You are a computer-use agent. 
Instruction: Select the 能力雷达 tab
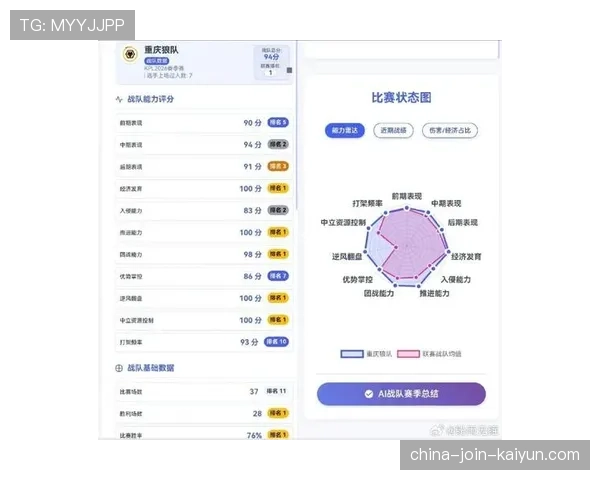coord(345,131)
